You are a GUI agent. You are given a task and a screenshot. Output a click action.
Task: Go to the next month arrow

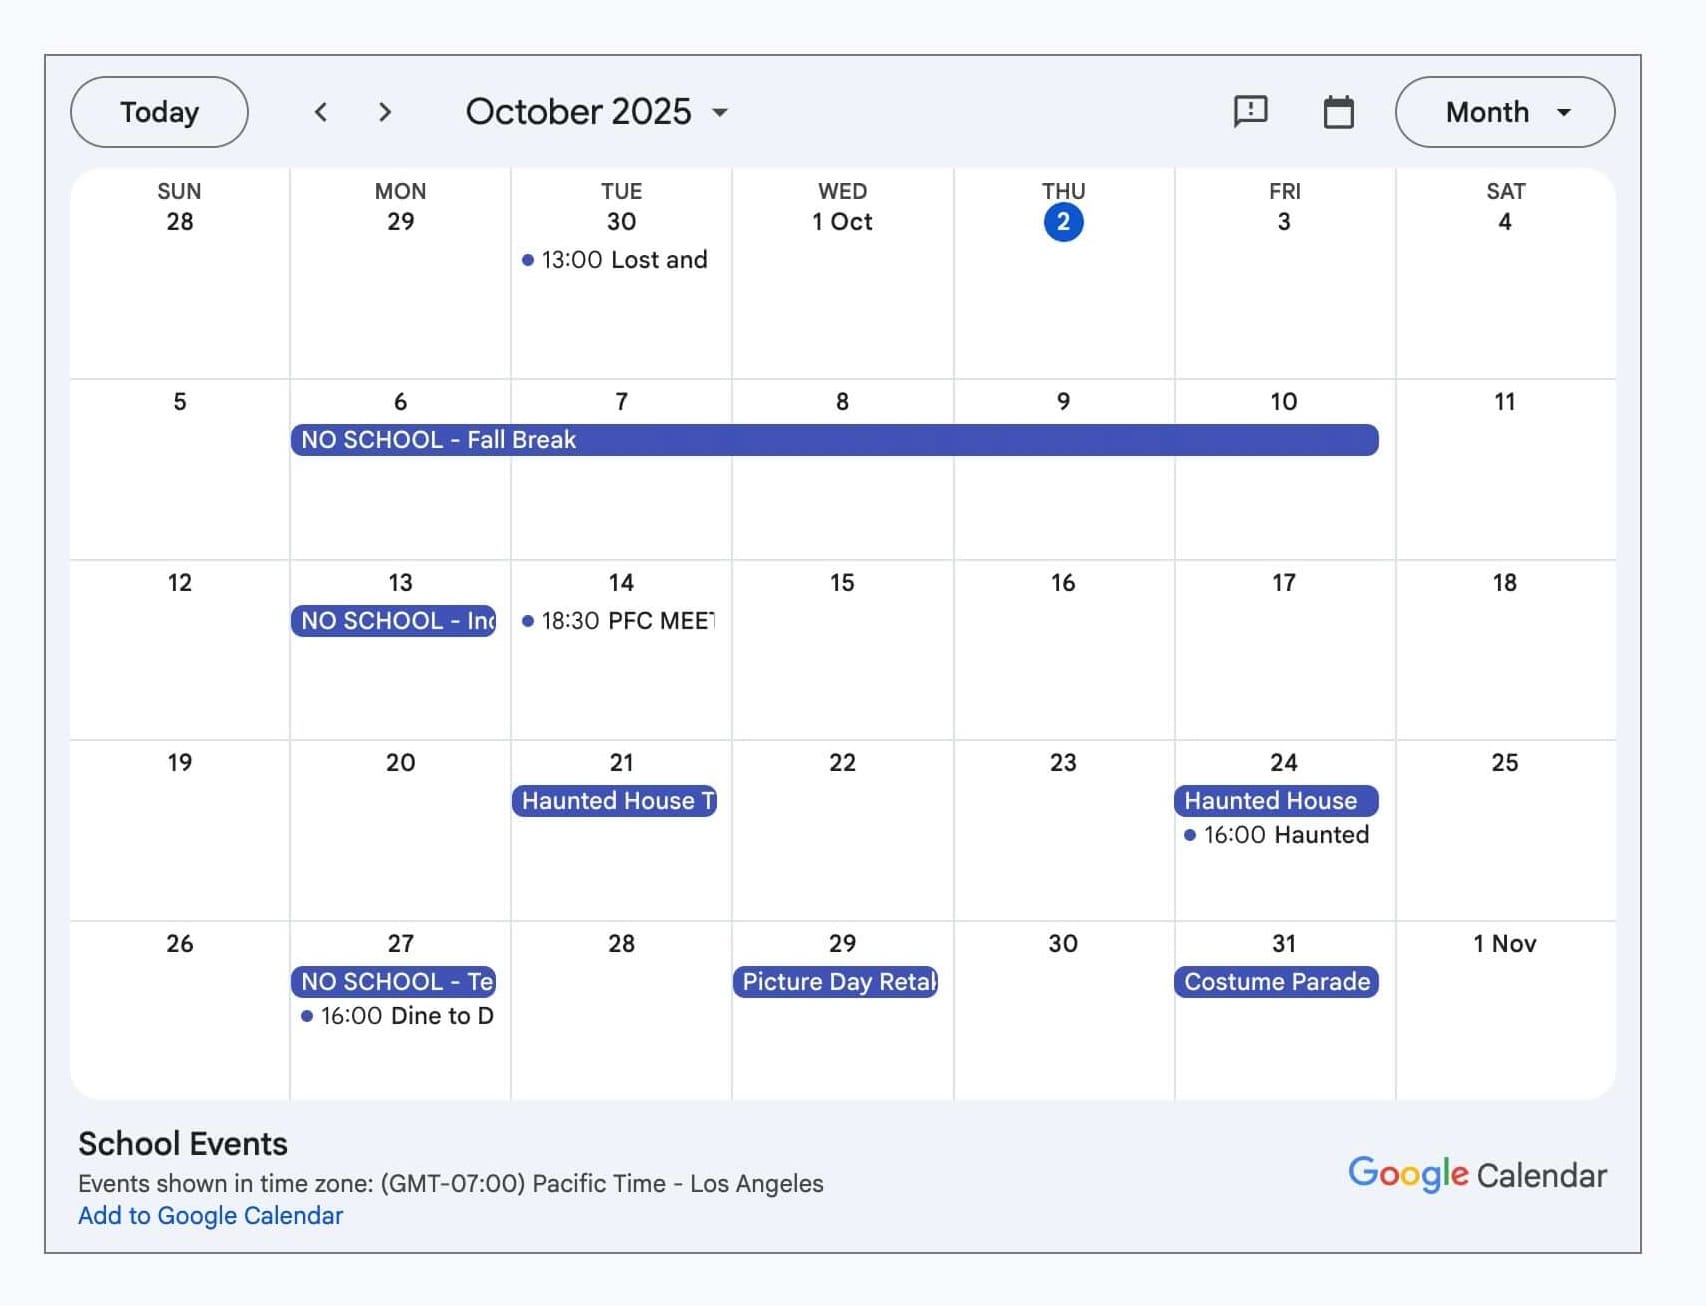tap(385, 112)
